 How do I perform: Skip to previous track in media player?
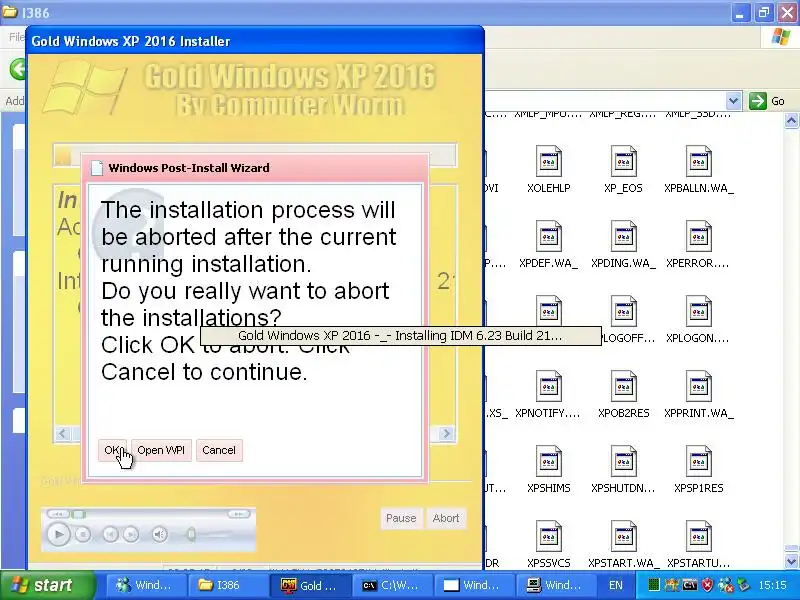pyautogui.click(x=110, y=534)
